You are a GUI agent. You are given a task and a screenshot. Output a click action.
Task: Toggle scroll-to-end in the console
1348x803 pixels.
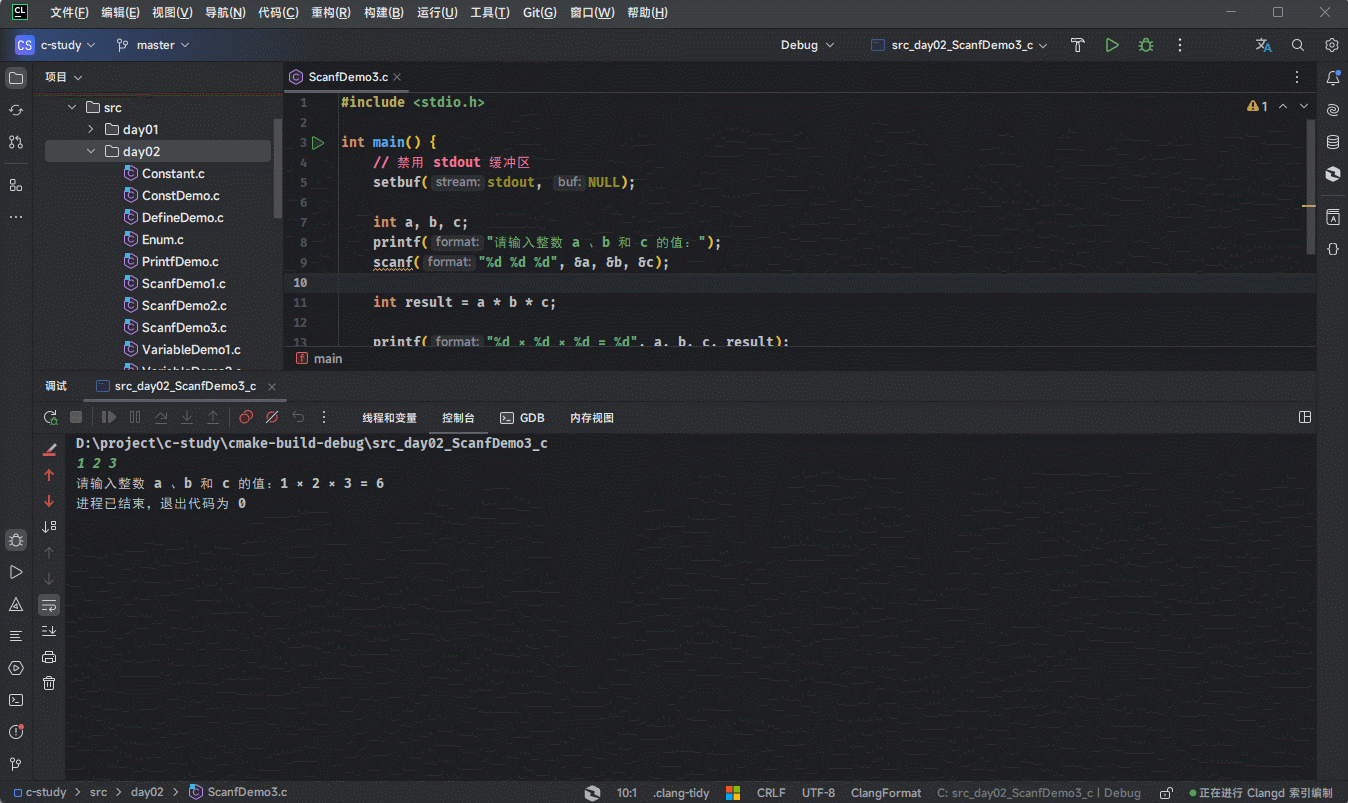coord(49,630)
